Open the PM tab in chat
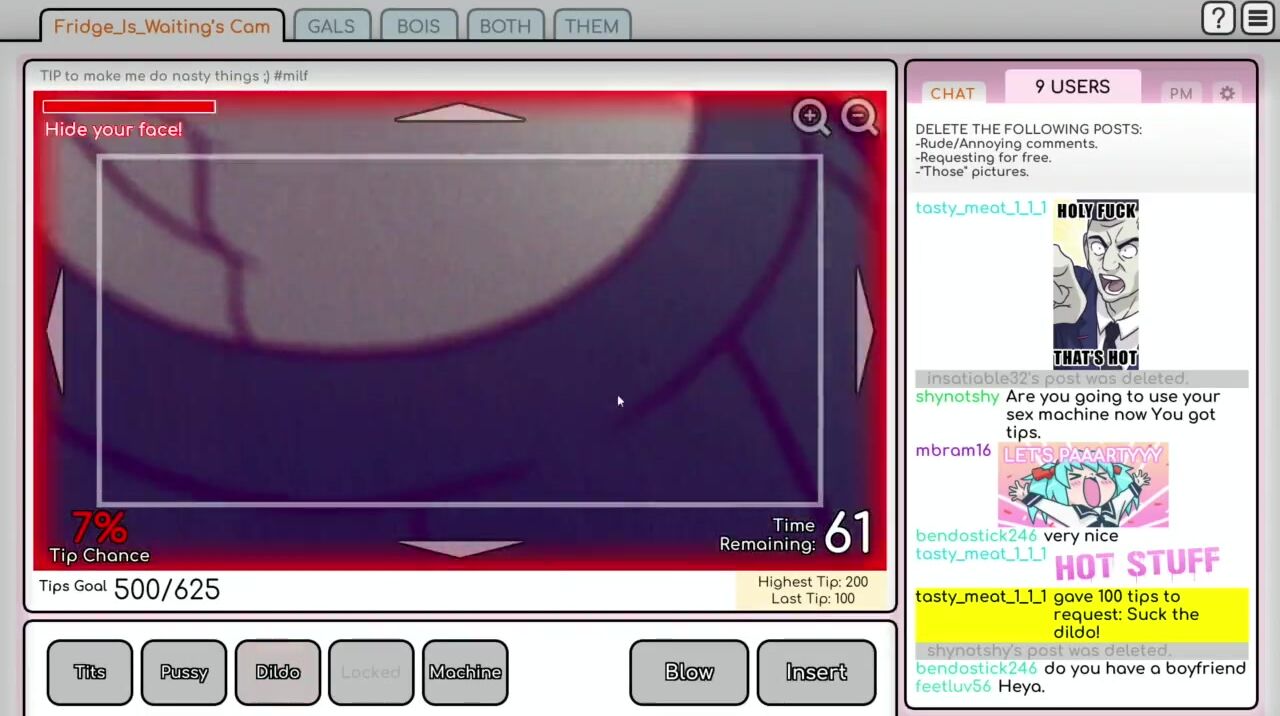 1181,93
